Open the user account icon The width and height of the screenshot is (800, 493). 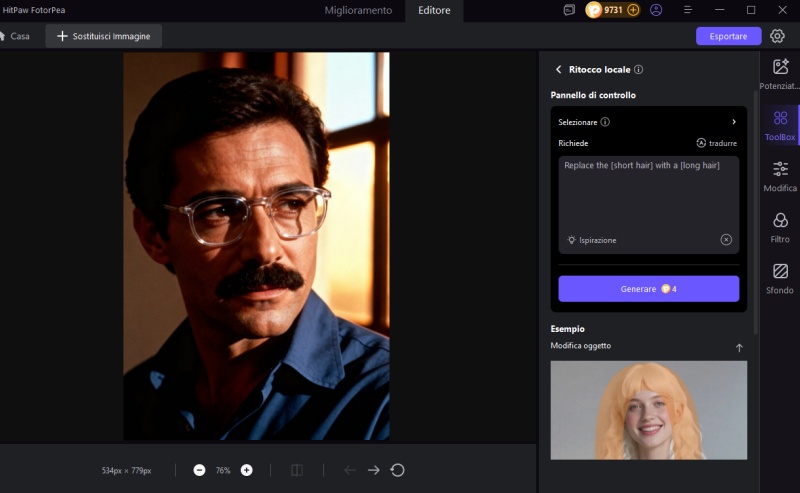tap(656, 10)
